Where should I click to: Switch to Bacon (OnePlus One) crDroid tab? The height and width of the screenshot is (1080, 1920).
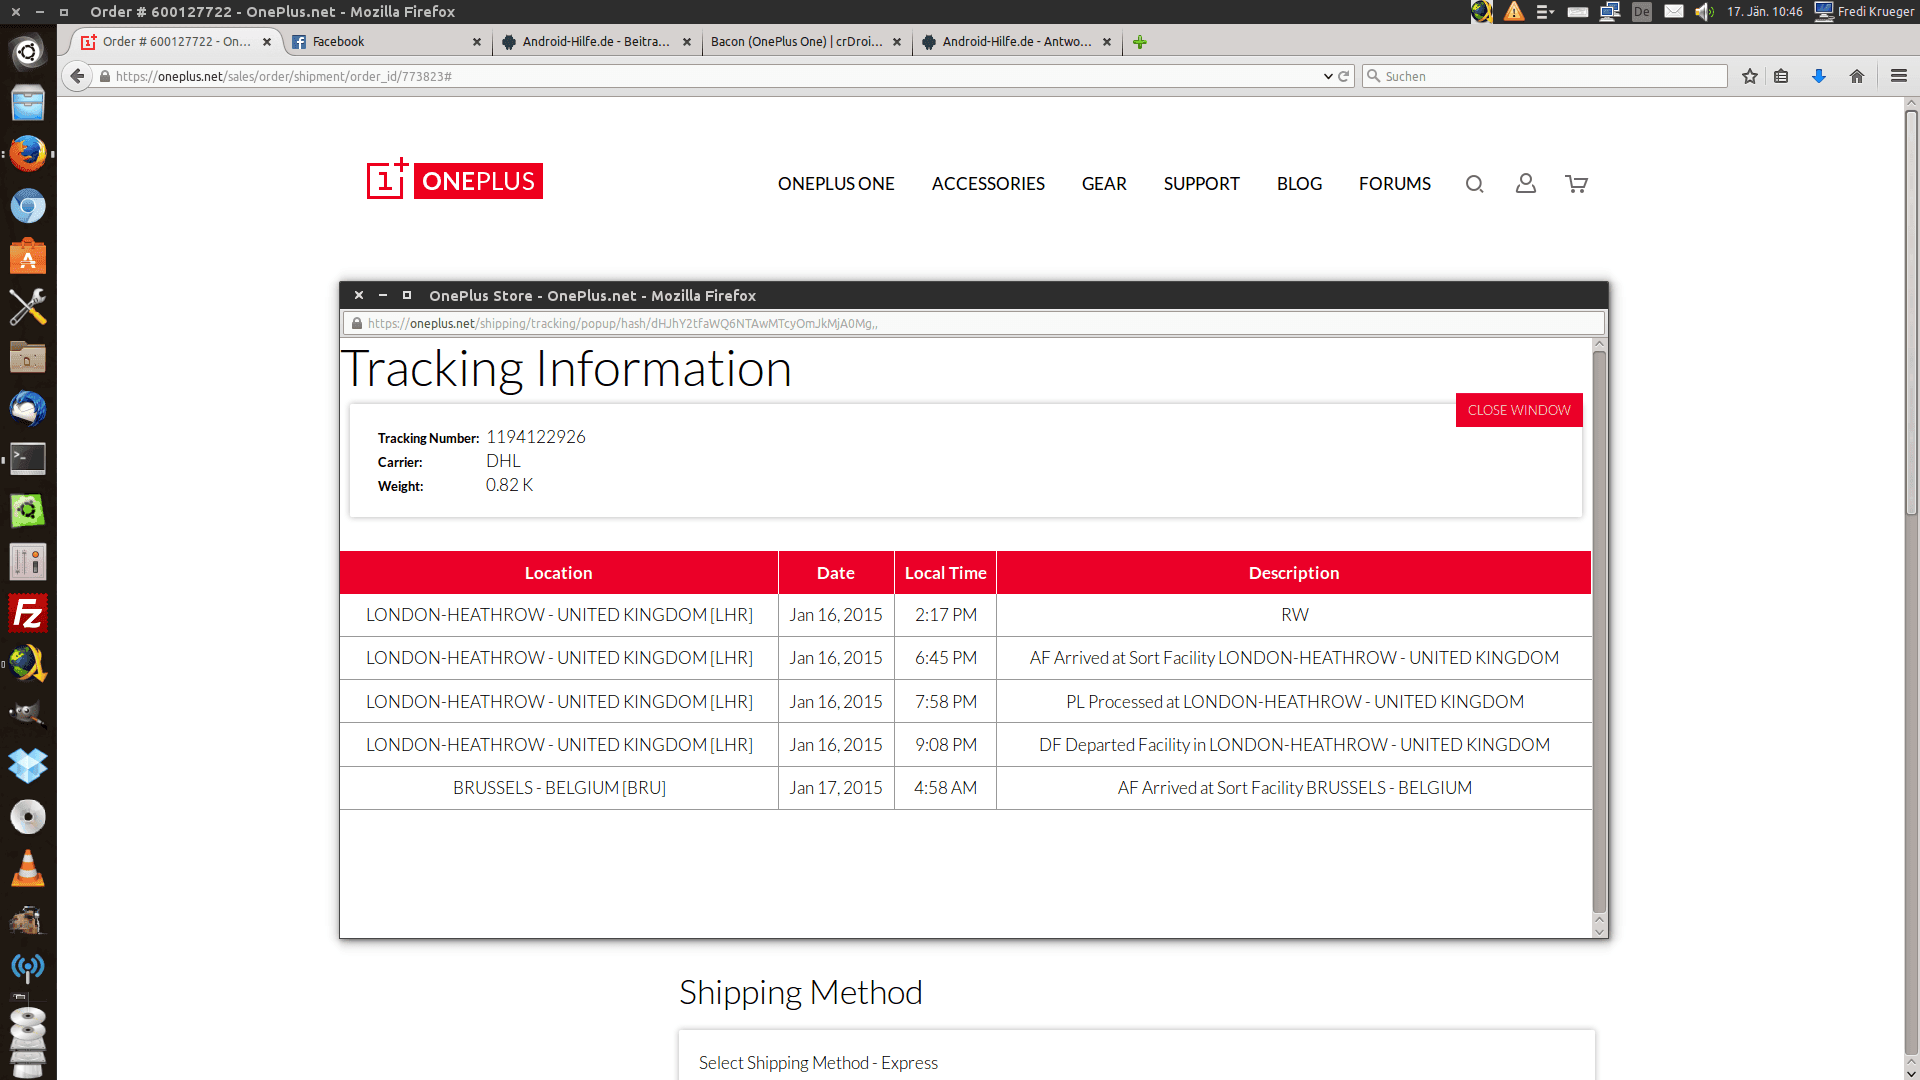click(806, 42)
